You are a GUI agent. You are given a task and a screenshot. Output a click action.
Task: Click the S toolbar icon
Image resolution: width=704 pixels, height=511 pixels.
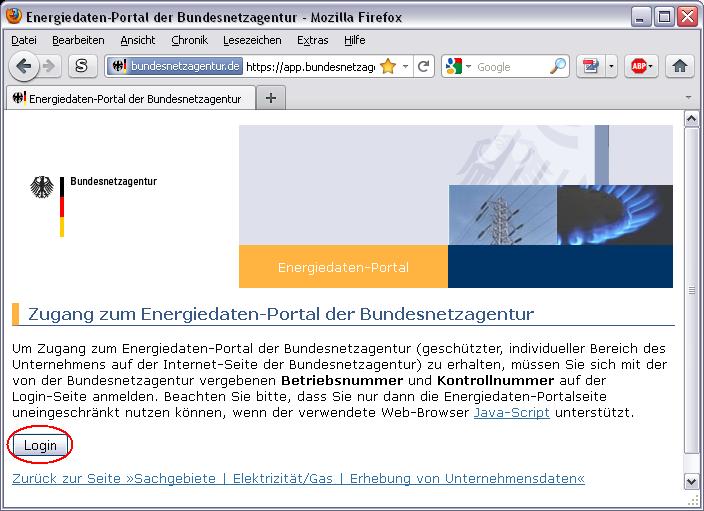(82, 66)
